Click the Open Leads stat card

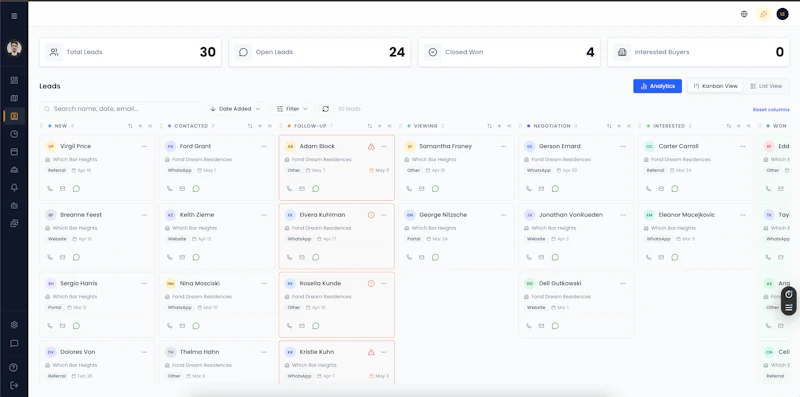[x=320, y=52]
